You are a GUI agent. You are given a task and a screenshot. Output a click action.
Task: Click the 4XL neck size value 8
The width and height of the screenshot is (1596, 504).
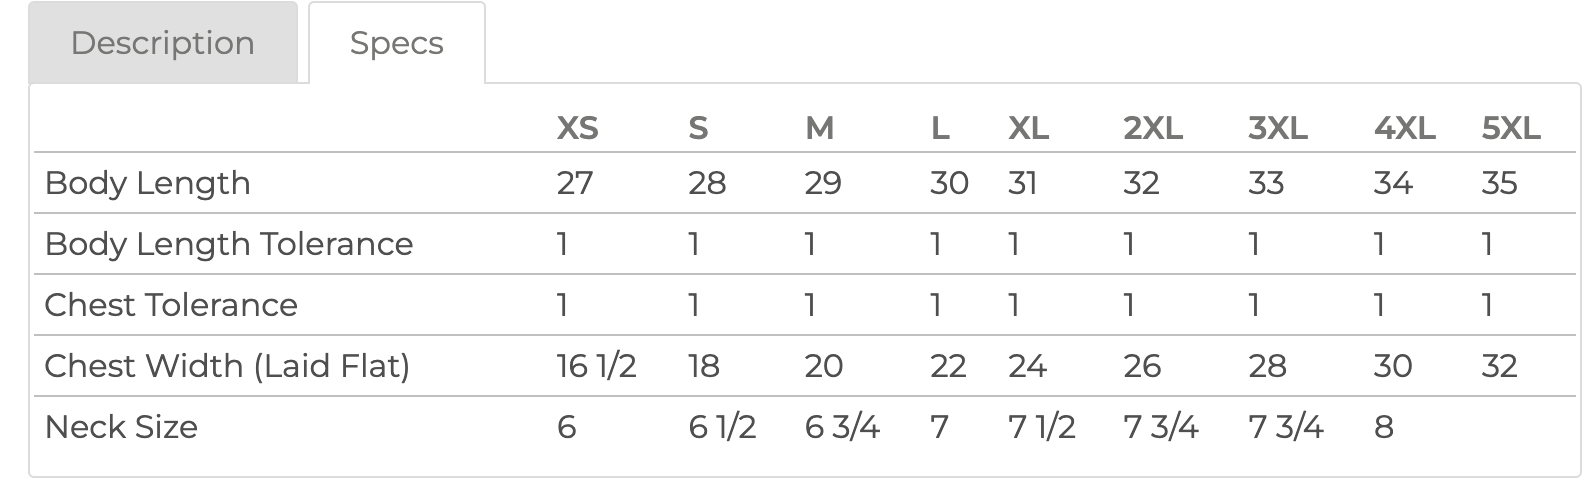click(x=1384, y=427)
